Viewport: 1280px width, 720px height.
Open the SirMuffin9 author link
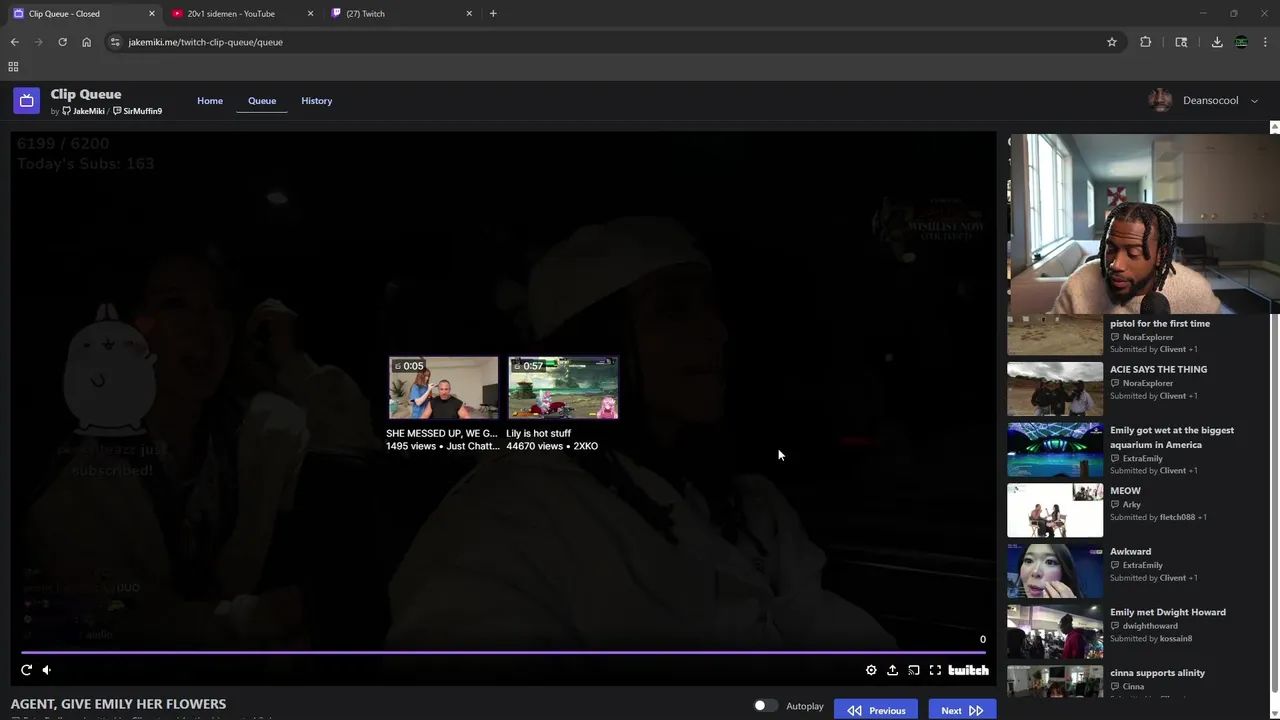137,111
